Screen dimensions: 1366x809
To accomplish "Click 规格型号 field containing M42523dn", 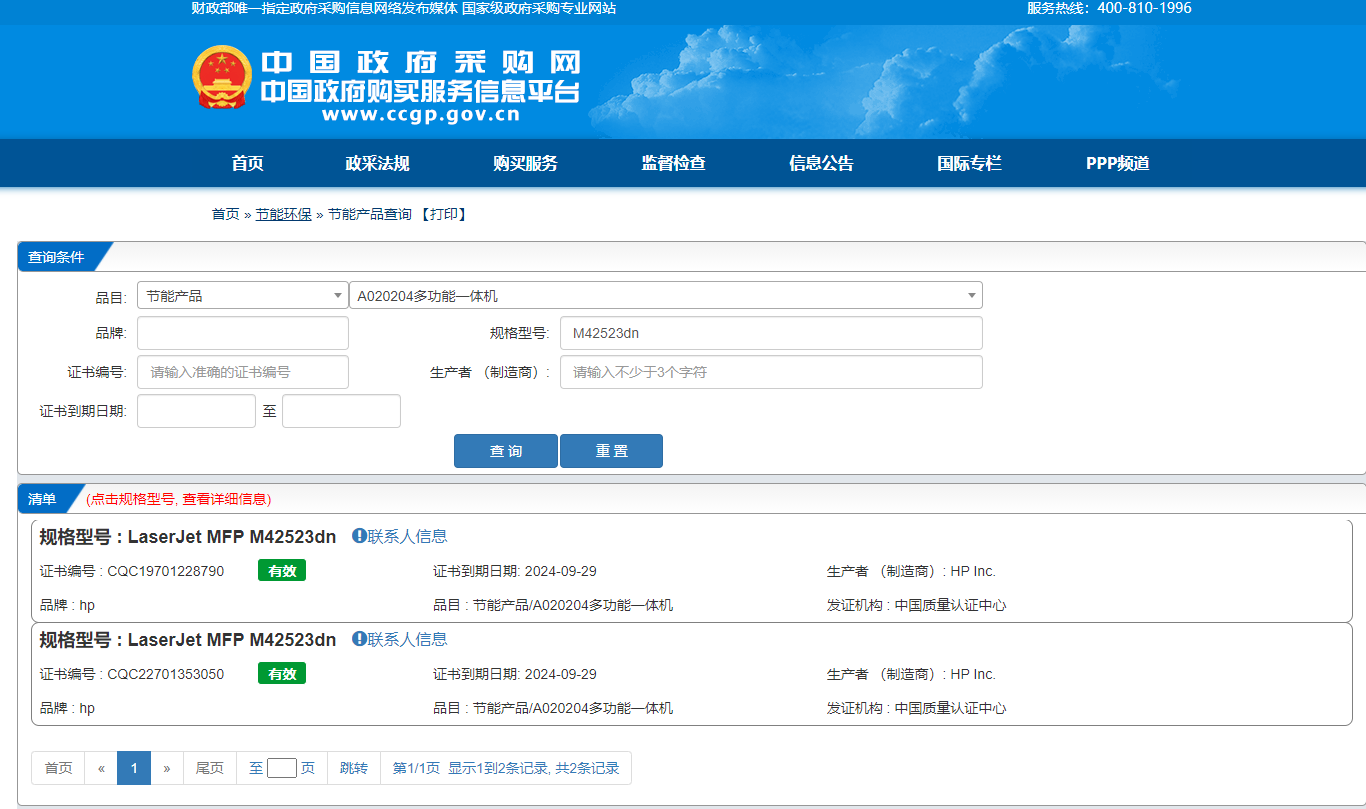I will (771, 333).
